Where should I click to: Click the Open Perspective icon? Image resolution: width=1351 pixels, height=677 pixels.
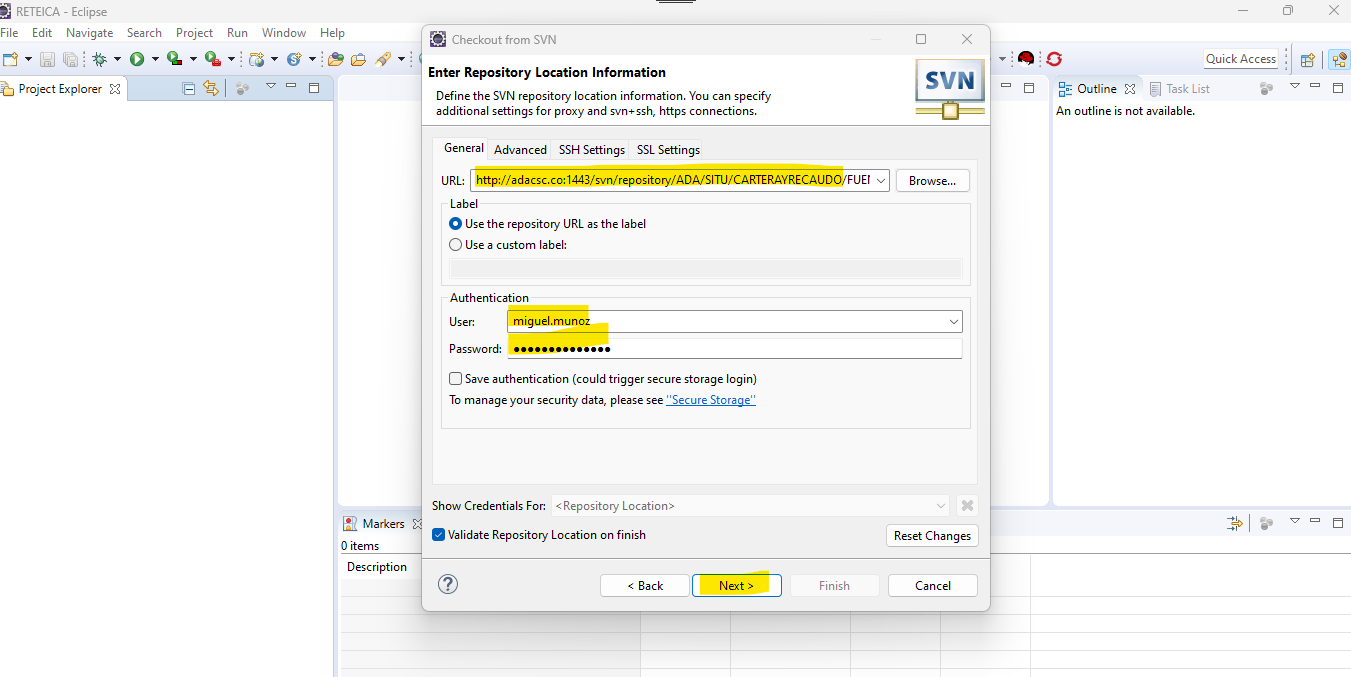pos(1307,59)
